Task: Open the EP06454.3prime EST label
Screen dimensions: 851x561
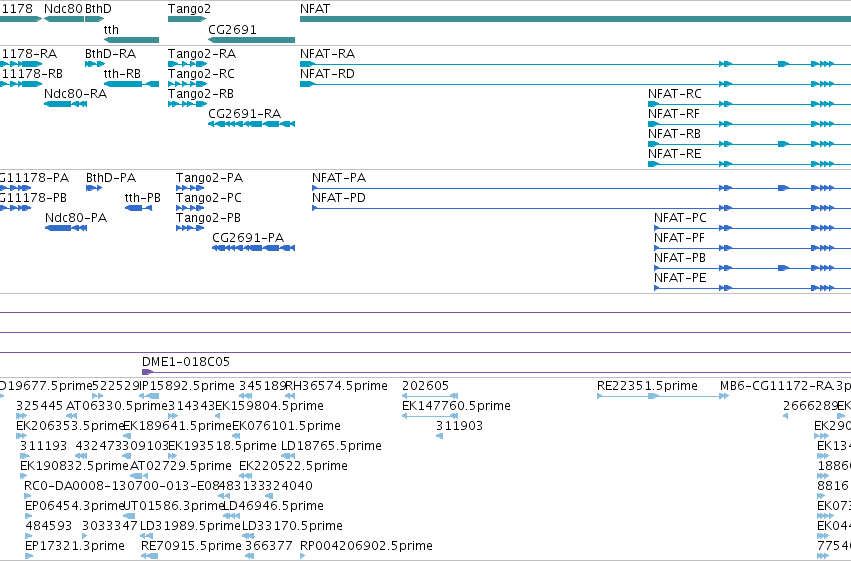Action: 75,506
